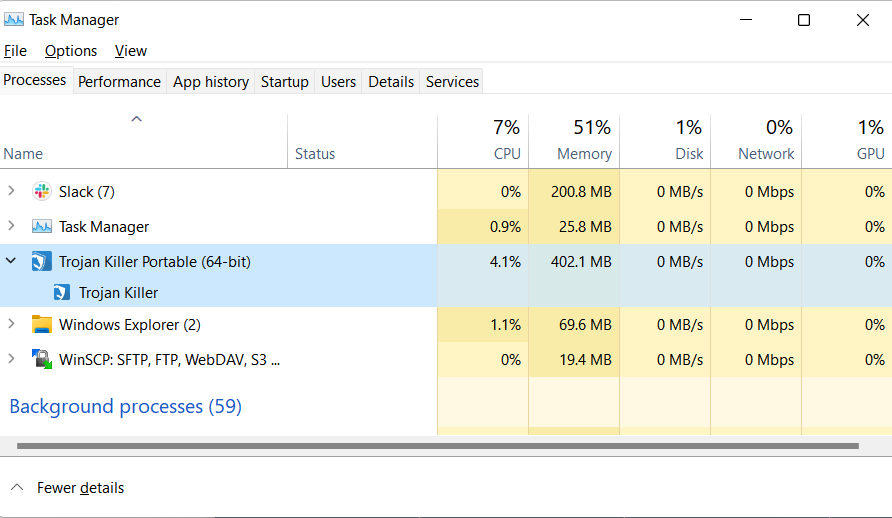Image resolution: width=892 pixels, height=518 pixels.
Task: Select the Trojan Killer child process icon
Action: point(61,292)
